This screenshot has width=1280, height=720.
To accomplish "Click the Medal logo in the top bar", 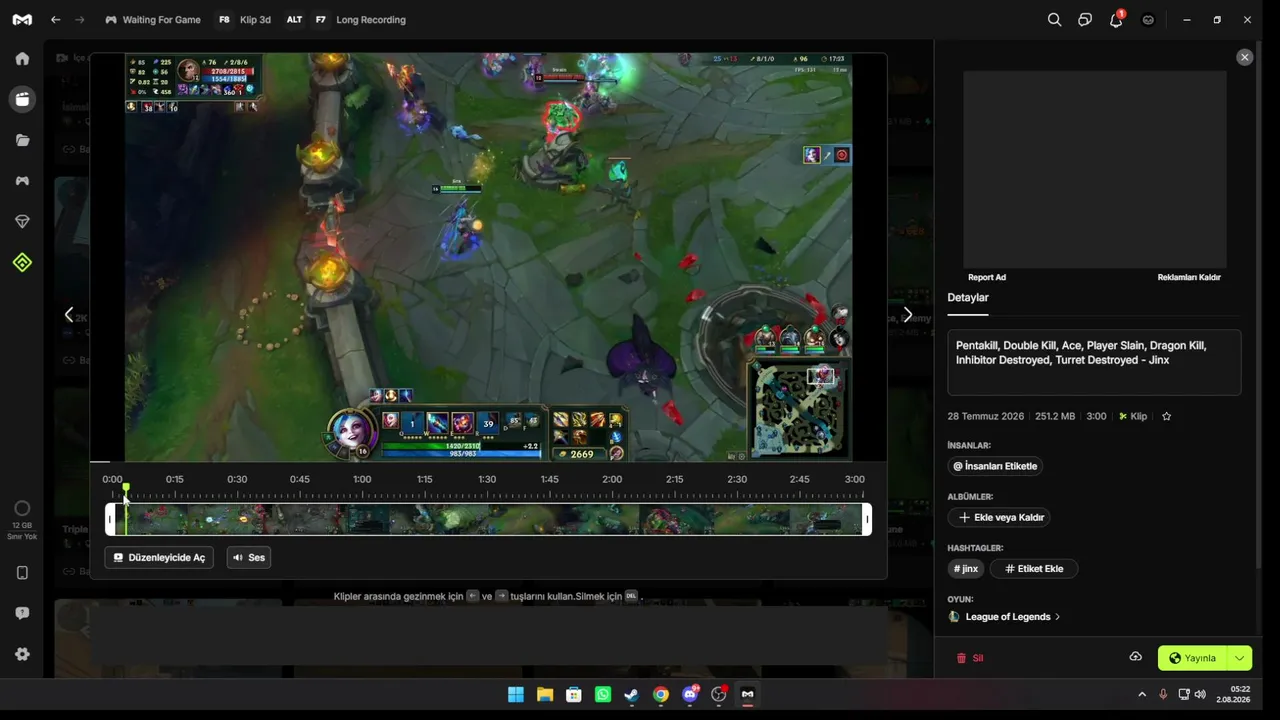I will click(22, 20).
